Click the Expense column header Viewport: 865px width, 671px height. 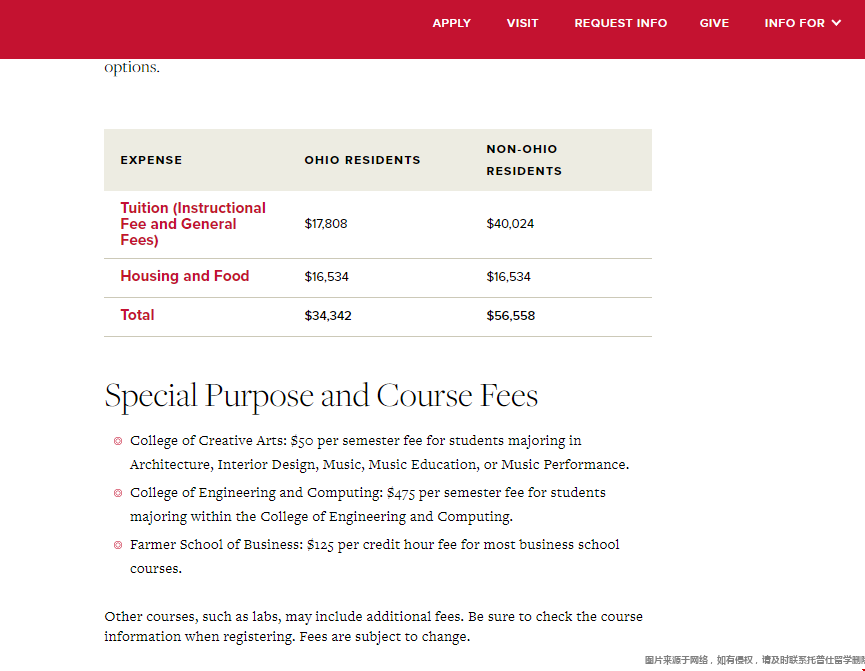coord(151,160)
